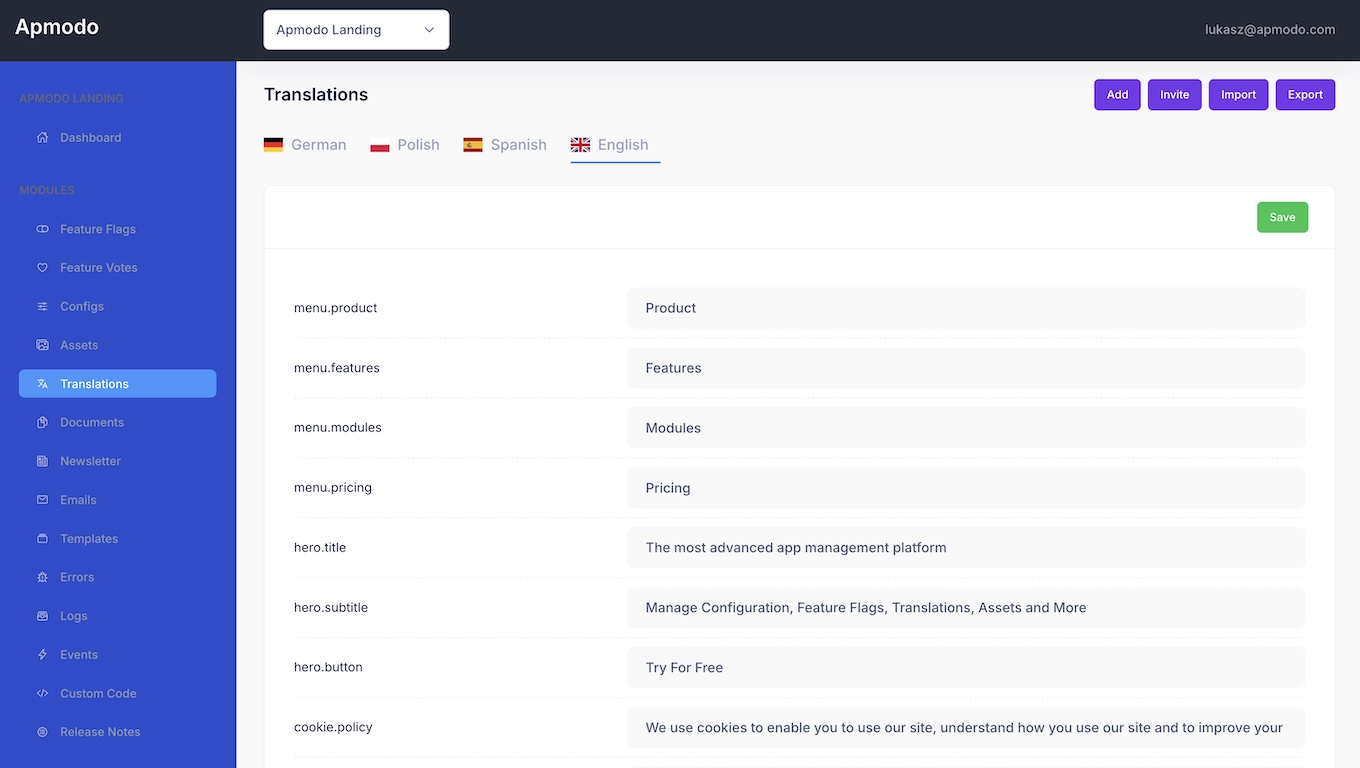Screen dimensions: 1360x768
Task: Open Release Notes in the sidebar
Action: coord(100,732)
